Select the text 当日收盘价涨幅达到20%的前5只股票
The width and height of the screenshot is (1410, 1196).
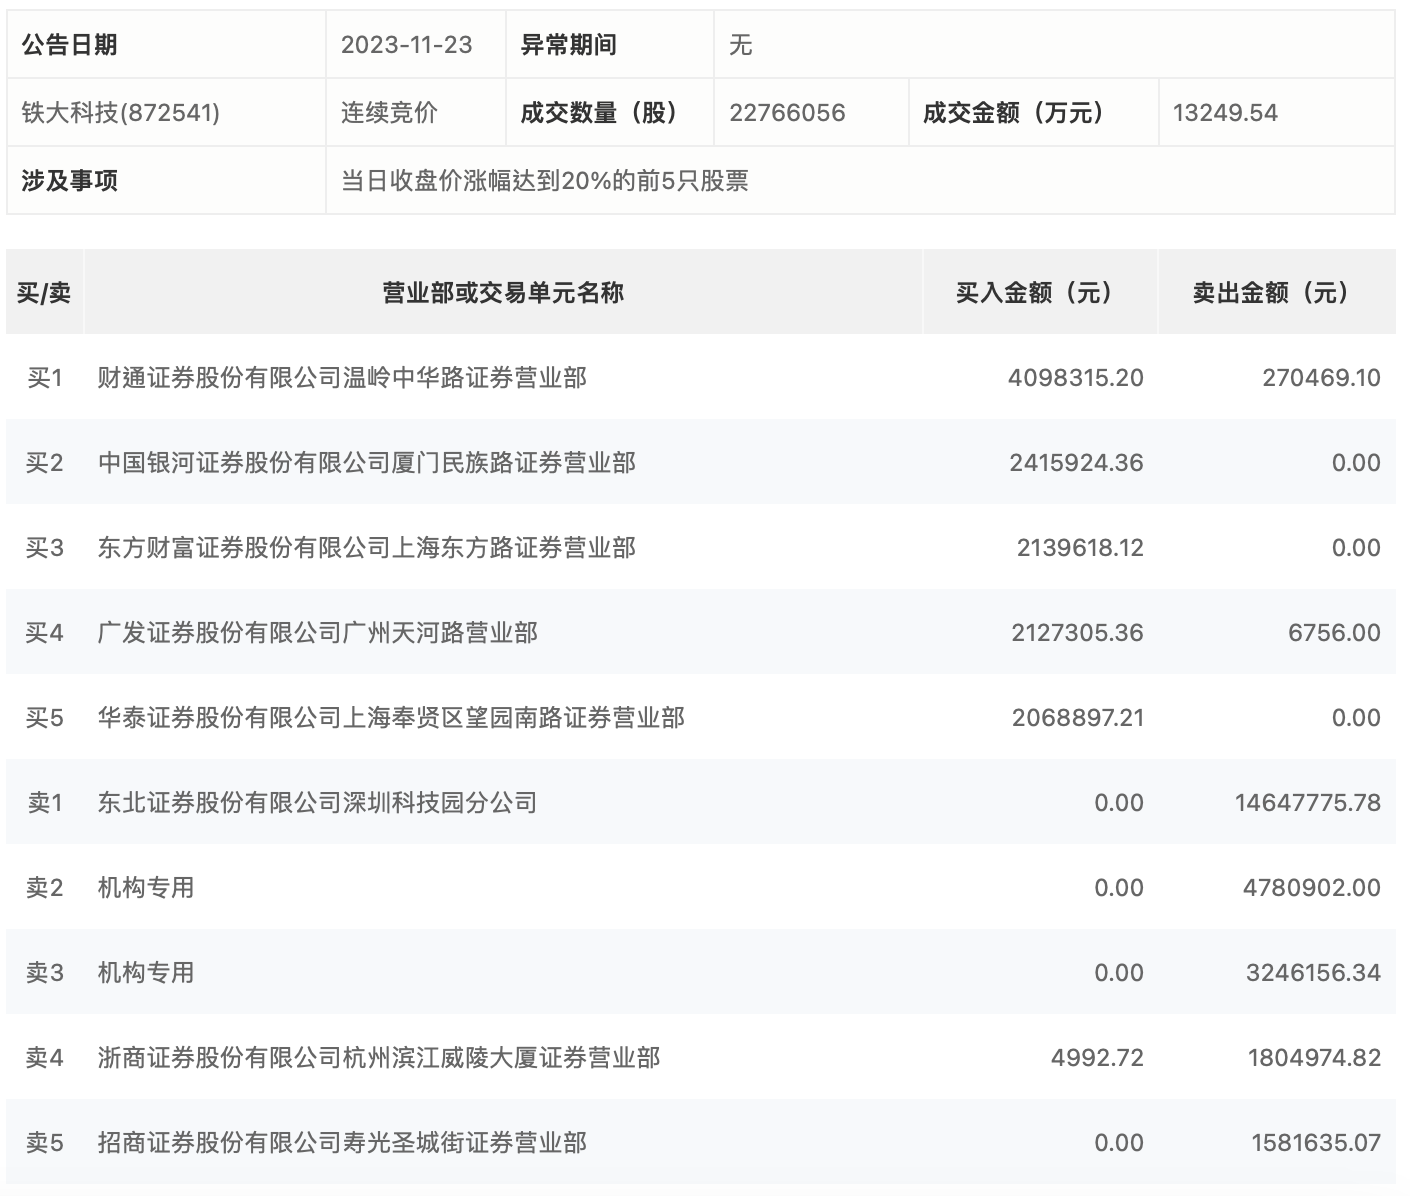(x=545, y=181)
